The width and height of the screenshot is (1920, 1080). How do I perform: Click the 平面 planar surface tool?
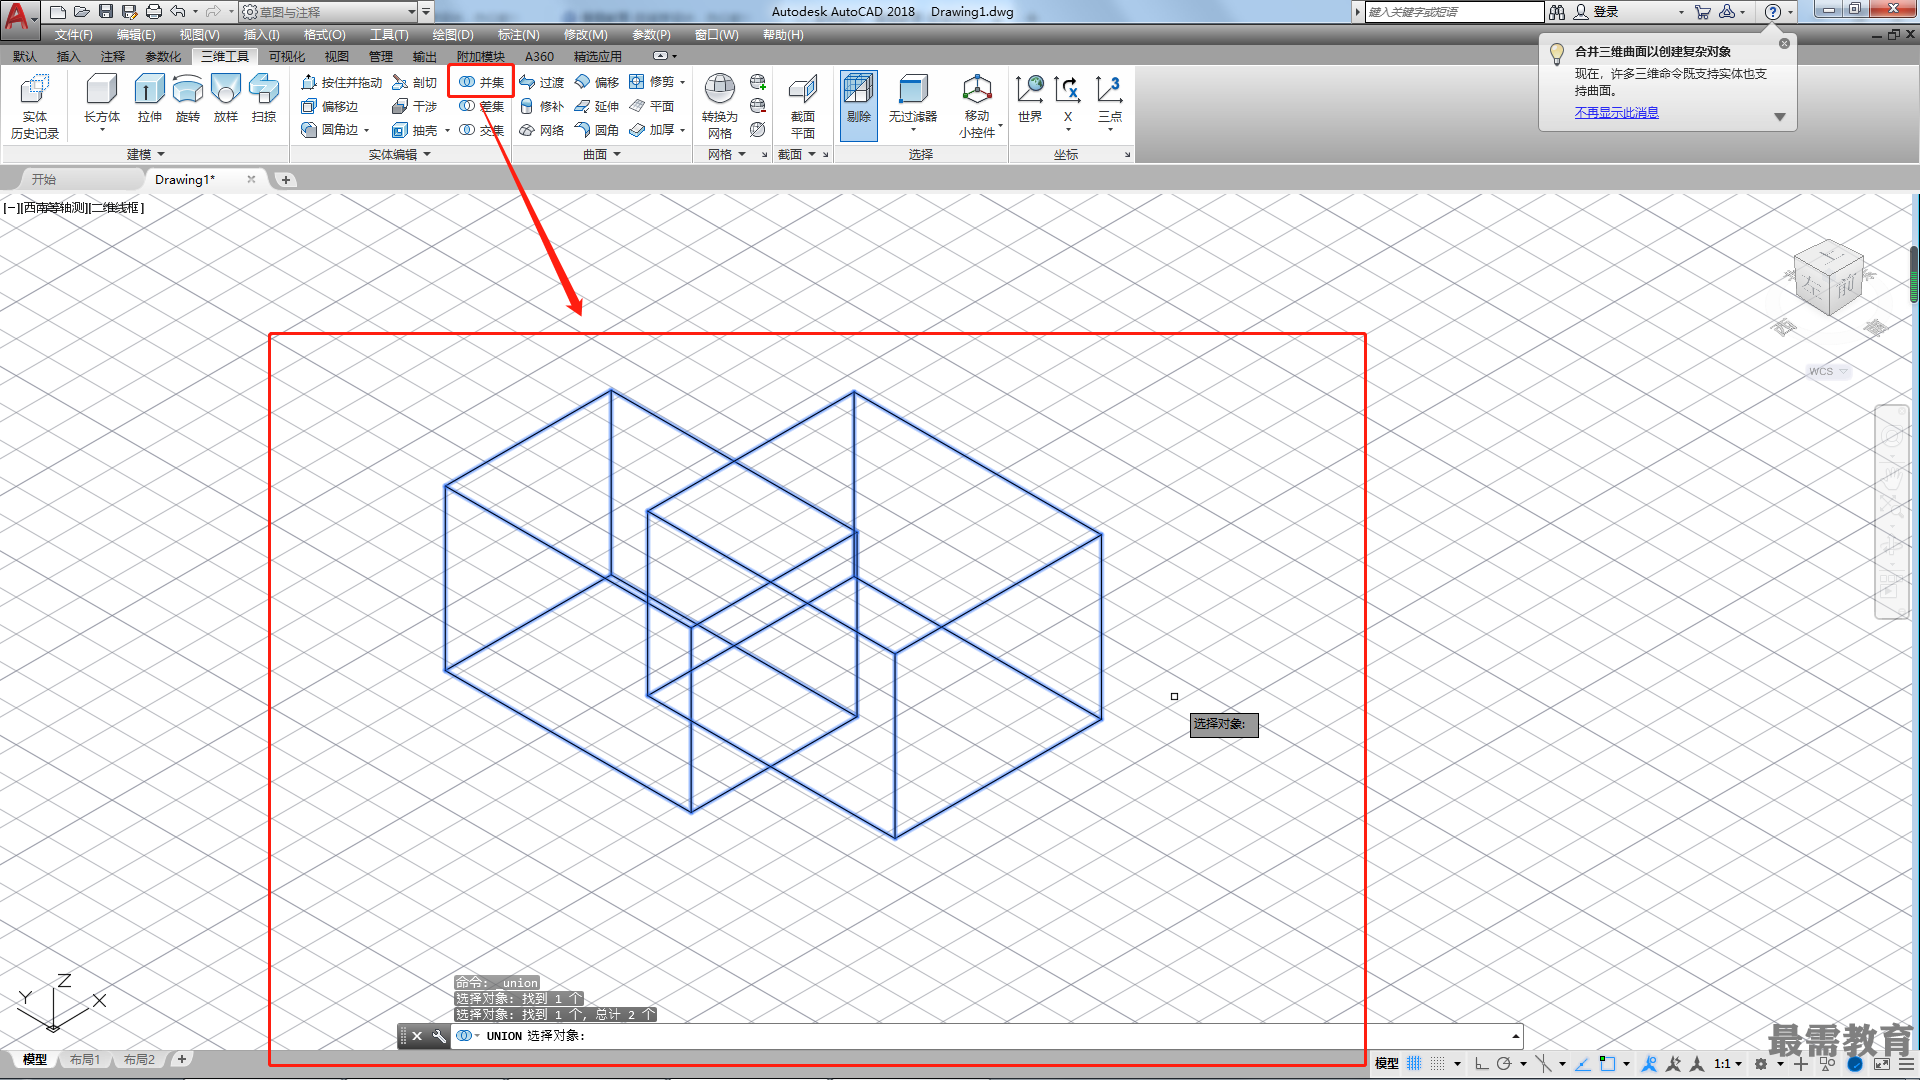[x=651, y=106]
